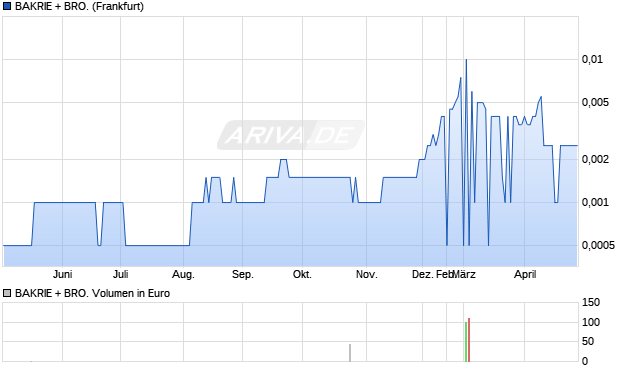This screenshot has width=620, height=371.
Task: Click the Sep. month label
Action: (242, 274)
